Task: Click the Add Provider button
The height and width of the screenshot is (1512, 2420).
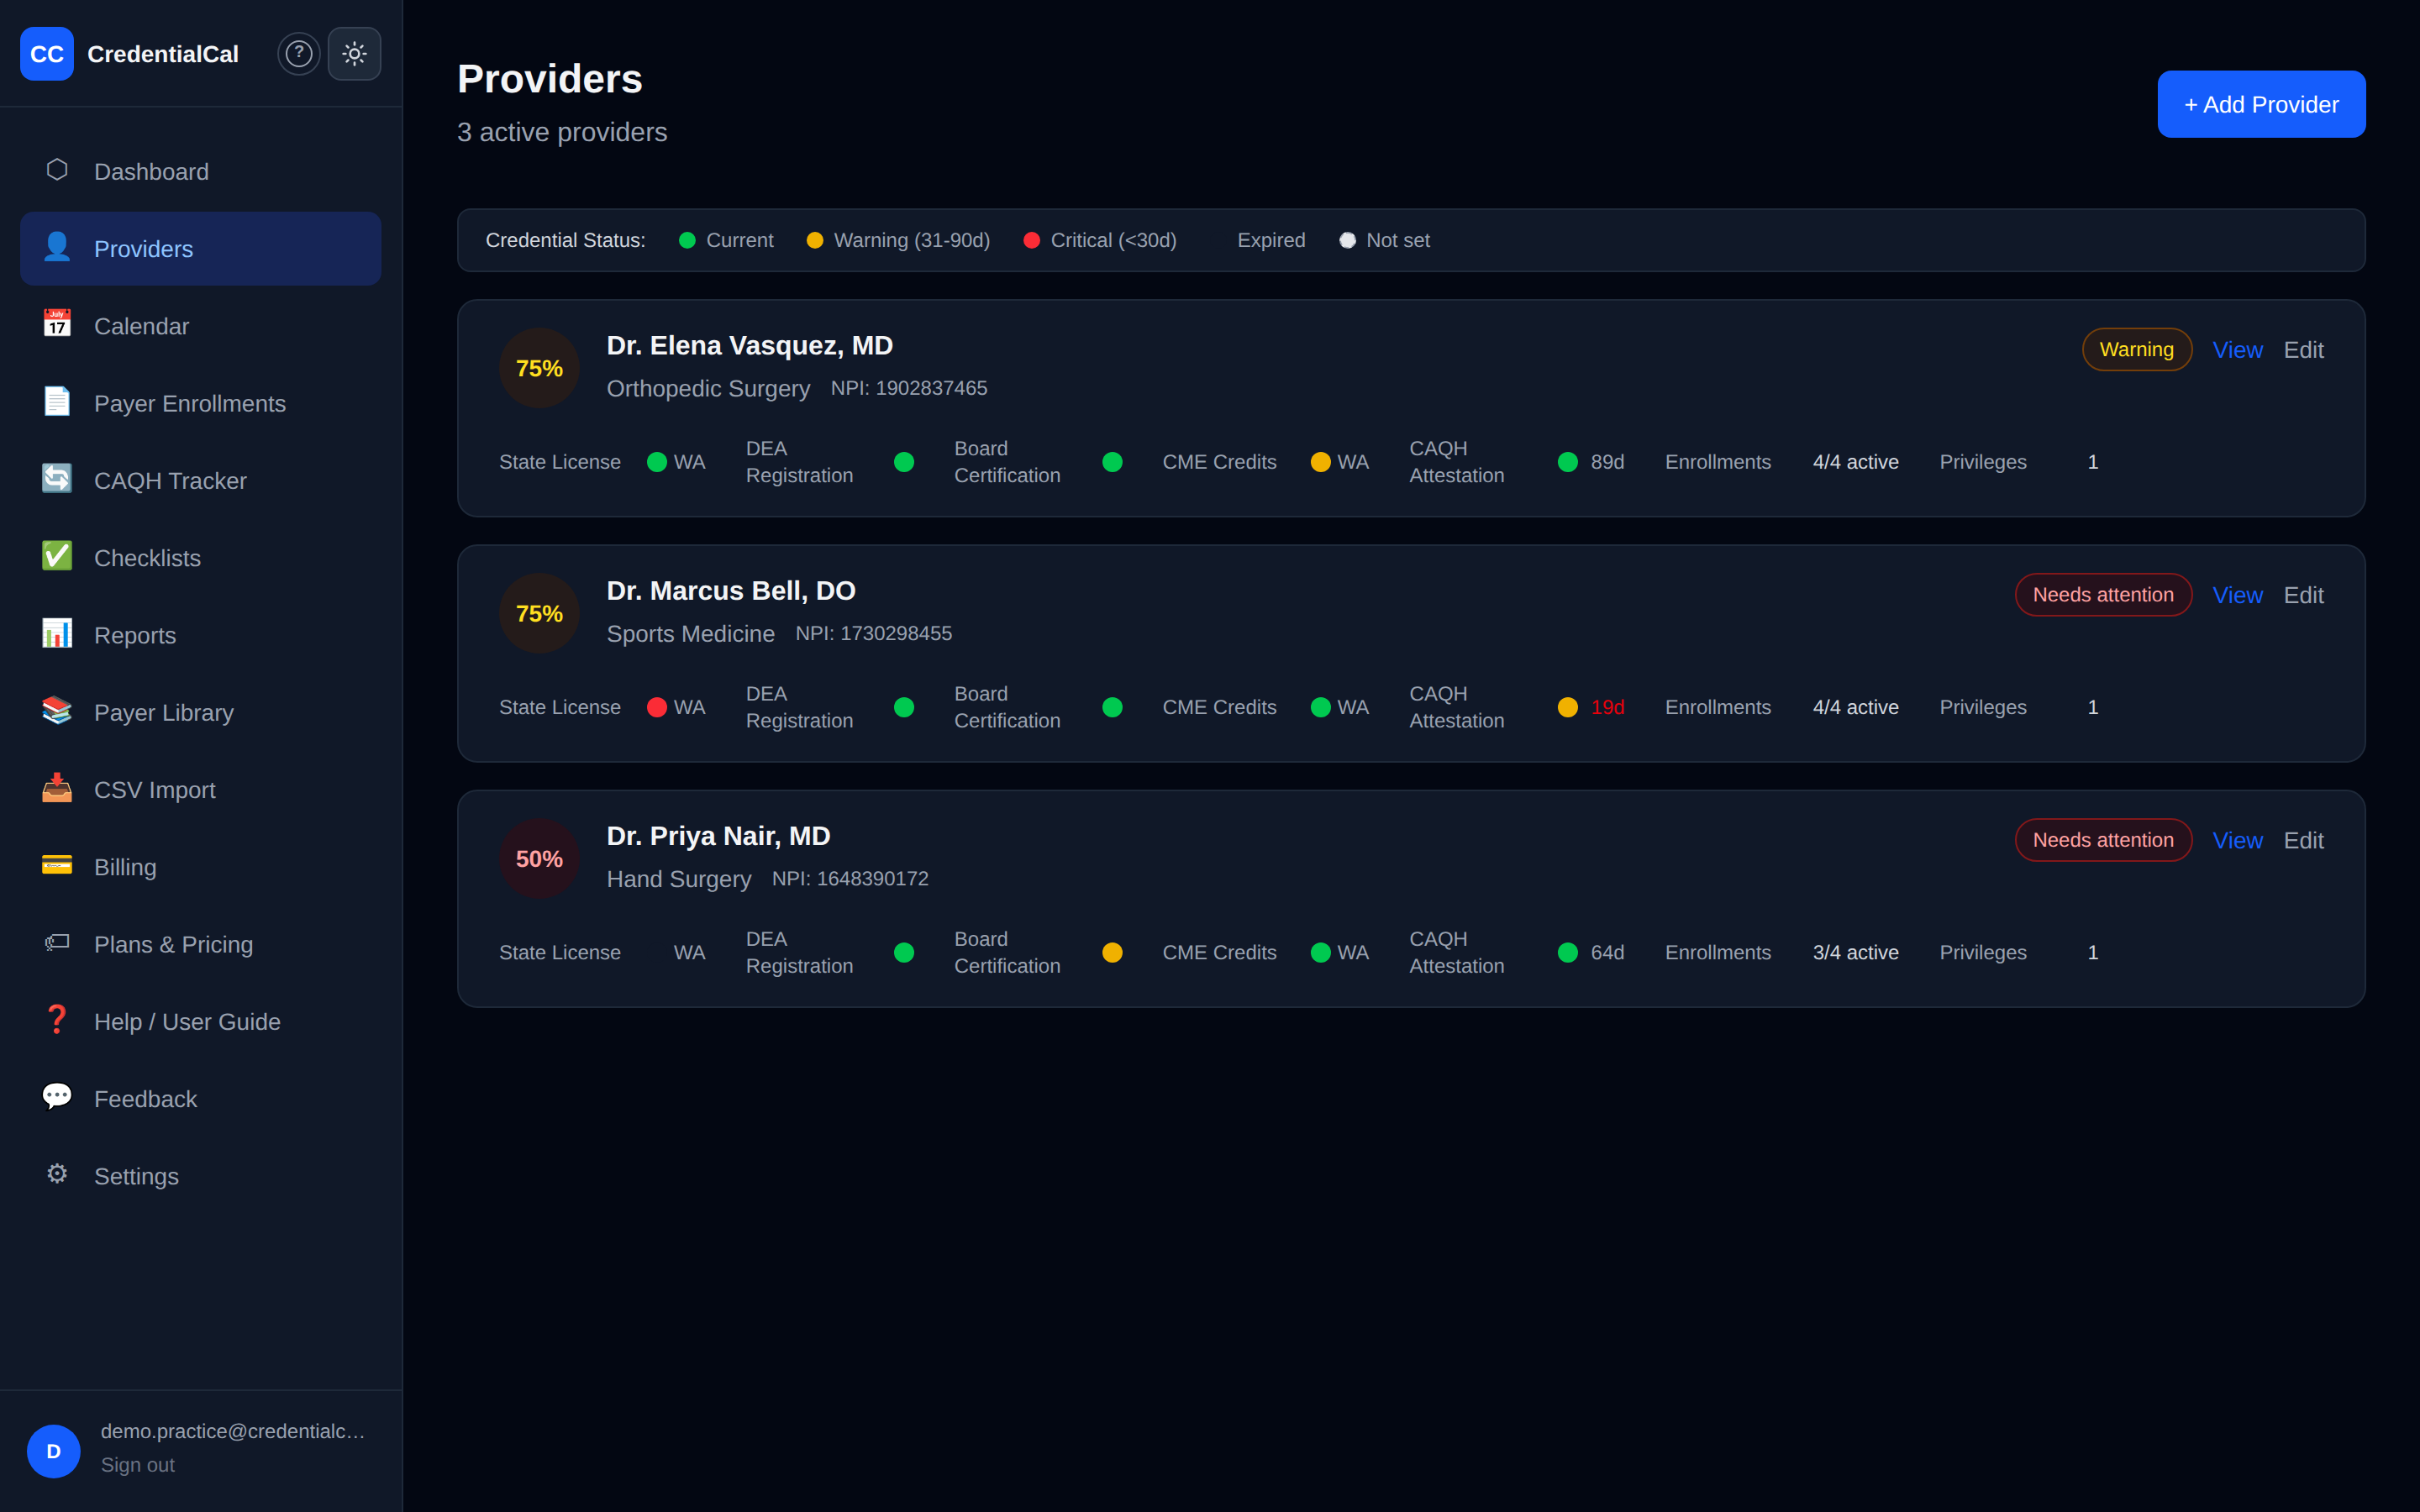Action: click(2261, 104)
